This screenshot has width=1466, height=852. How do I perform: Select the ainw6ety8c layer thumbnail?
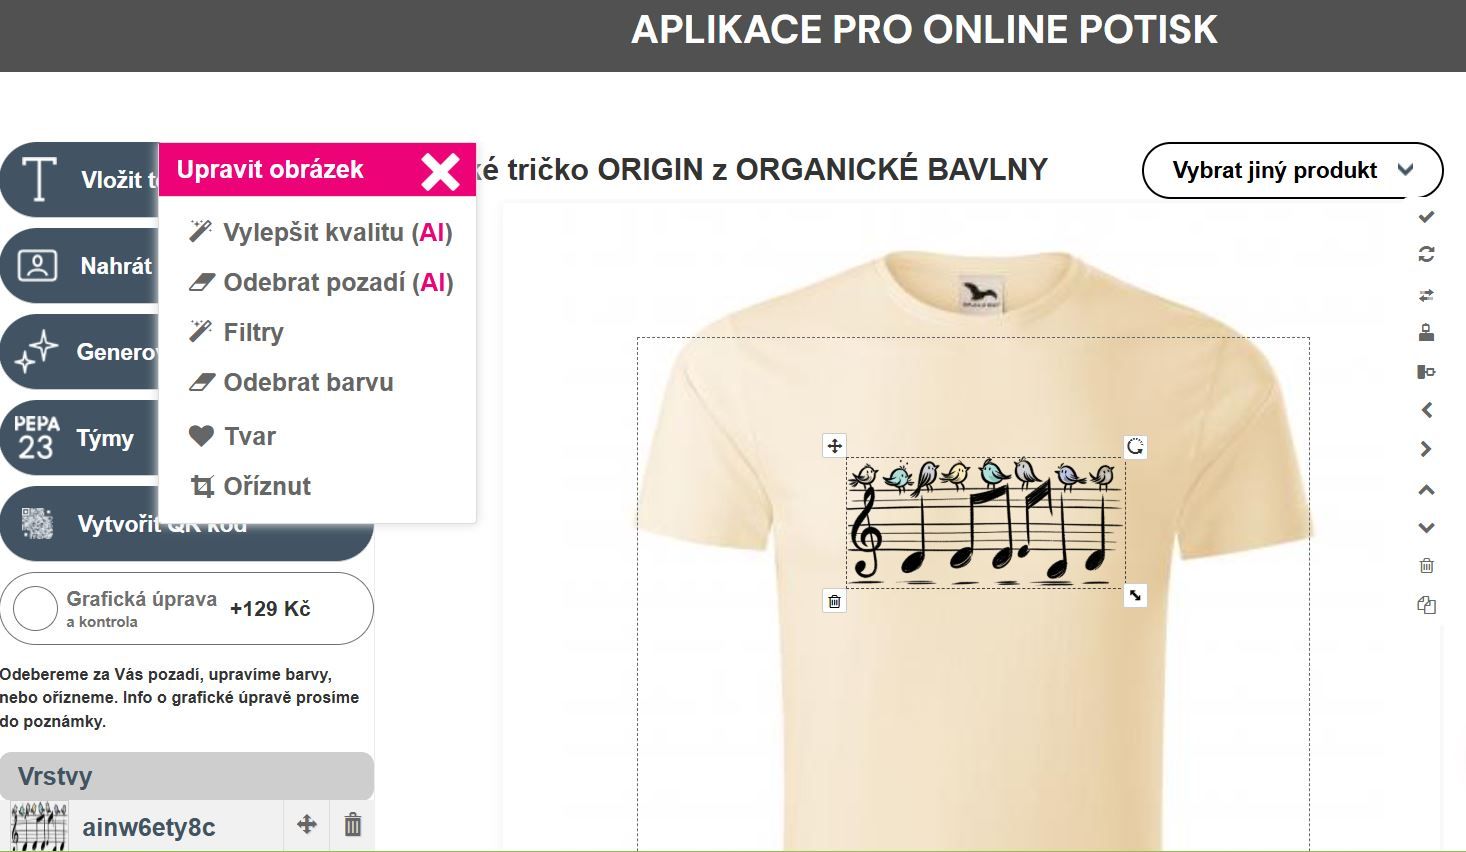(x=39, y=826)
